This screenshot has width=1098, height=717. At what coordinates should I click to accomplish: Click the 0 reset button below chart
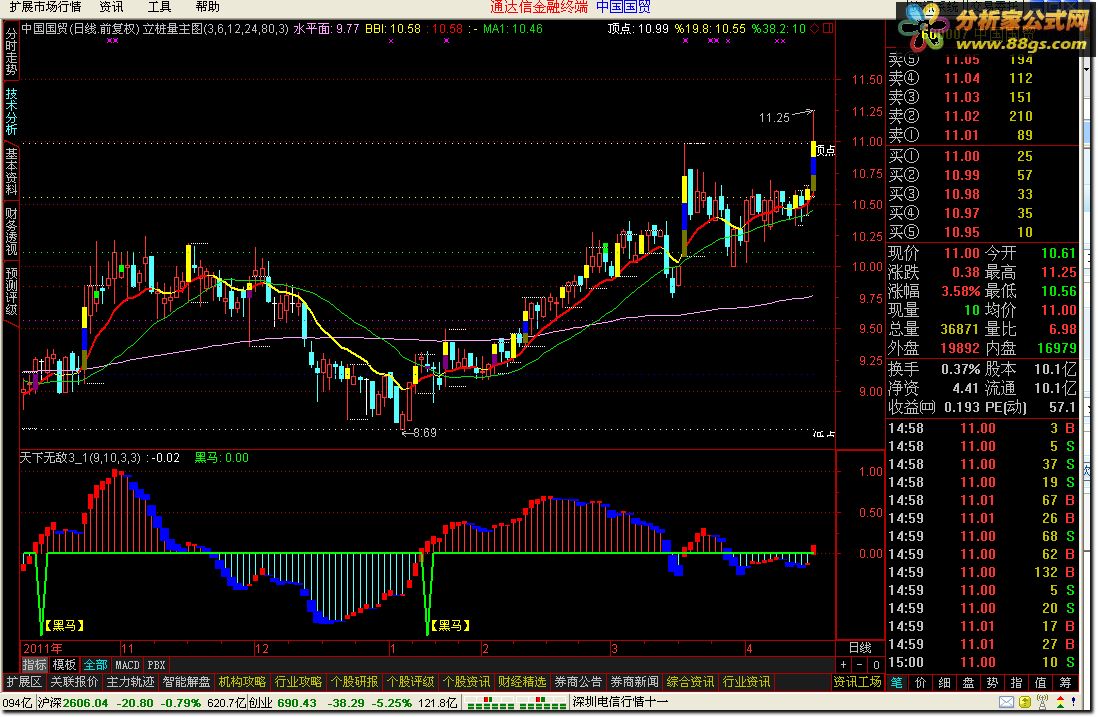pos(875,664)
